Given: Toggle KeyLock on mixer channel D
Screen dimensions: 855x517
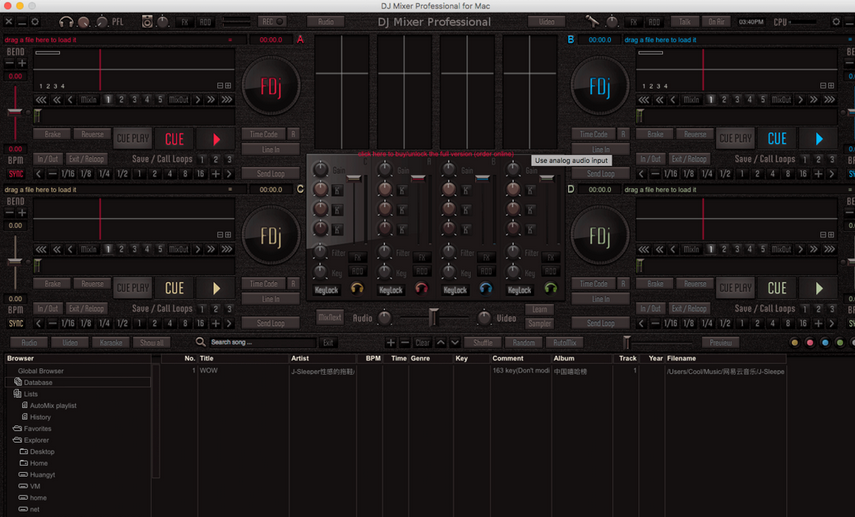Looking at the screenshot, I should (519, 290).
